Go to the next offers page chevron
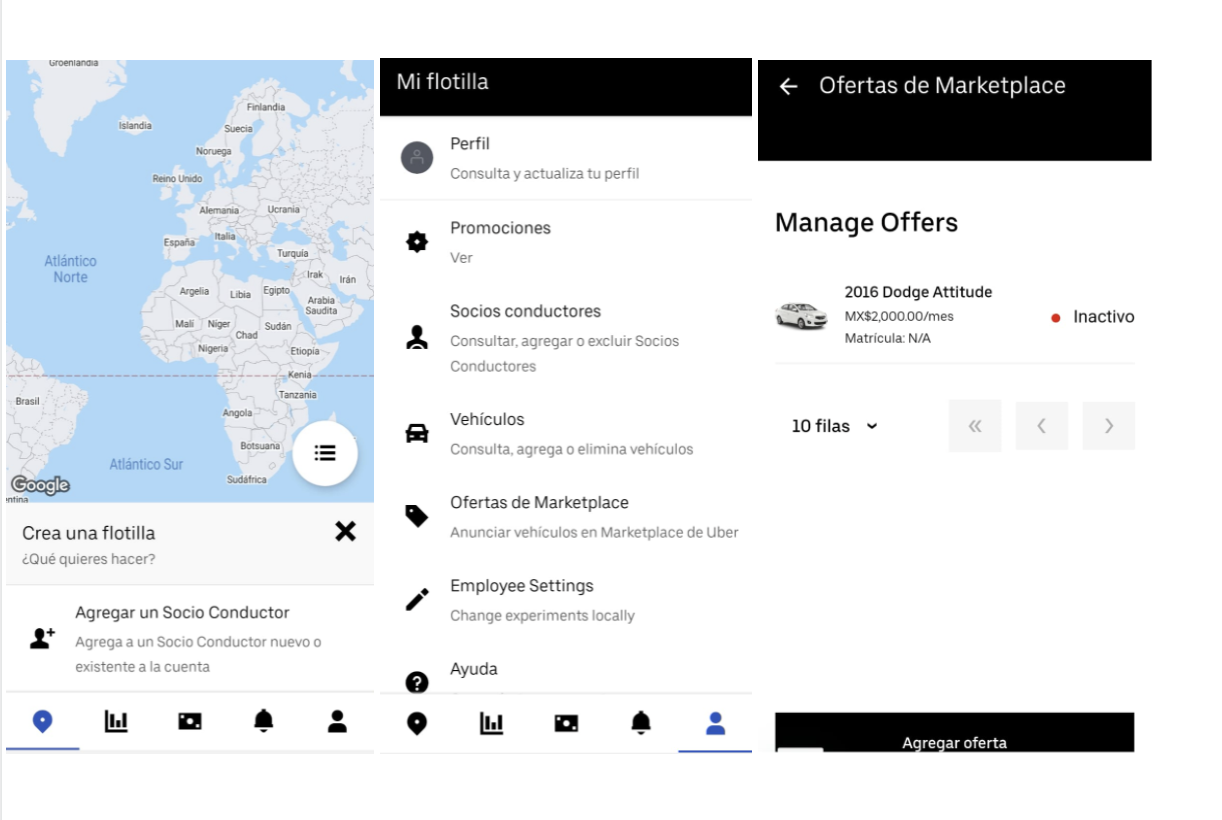1222x820 pixels. 1108,425
